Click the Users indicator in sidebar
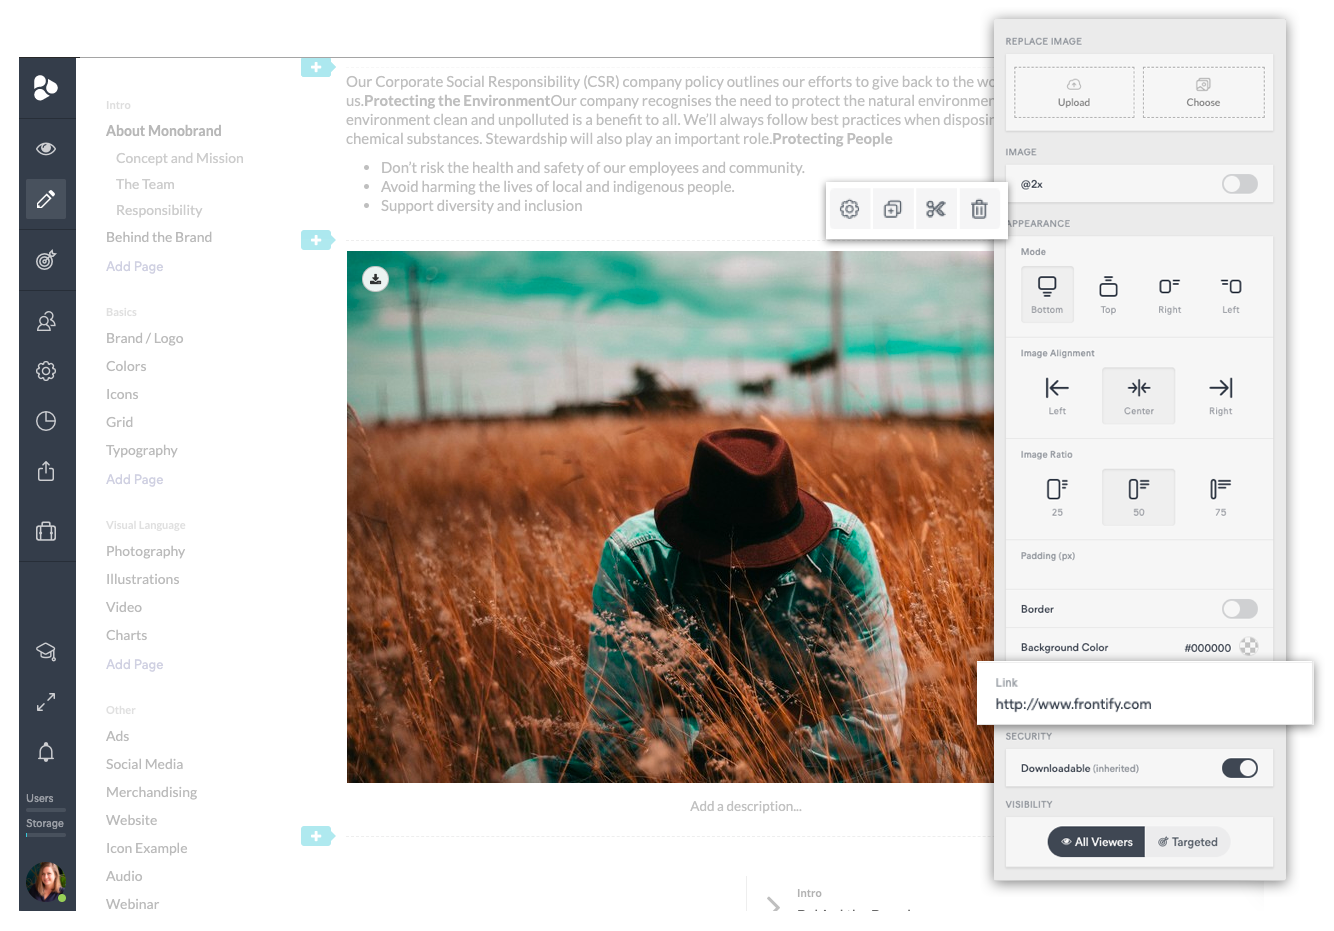Screen dimensions: 1334x931 coord(45,801)
